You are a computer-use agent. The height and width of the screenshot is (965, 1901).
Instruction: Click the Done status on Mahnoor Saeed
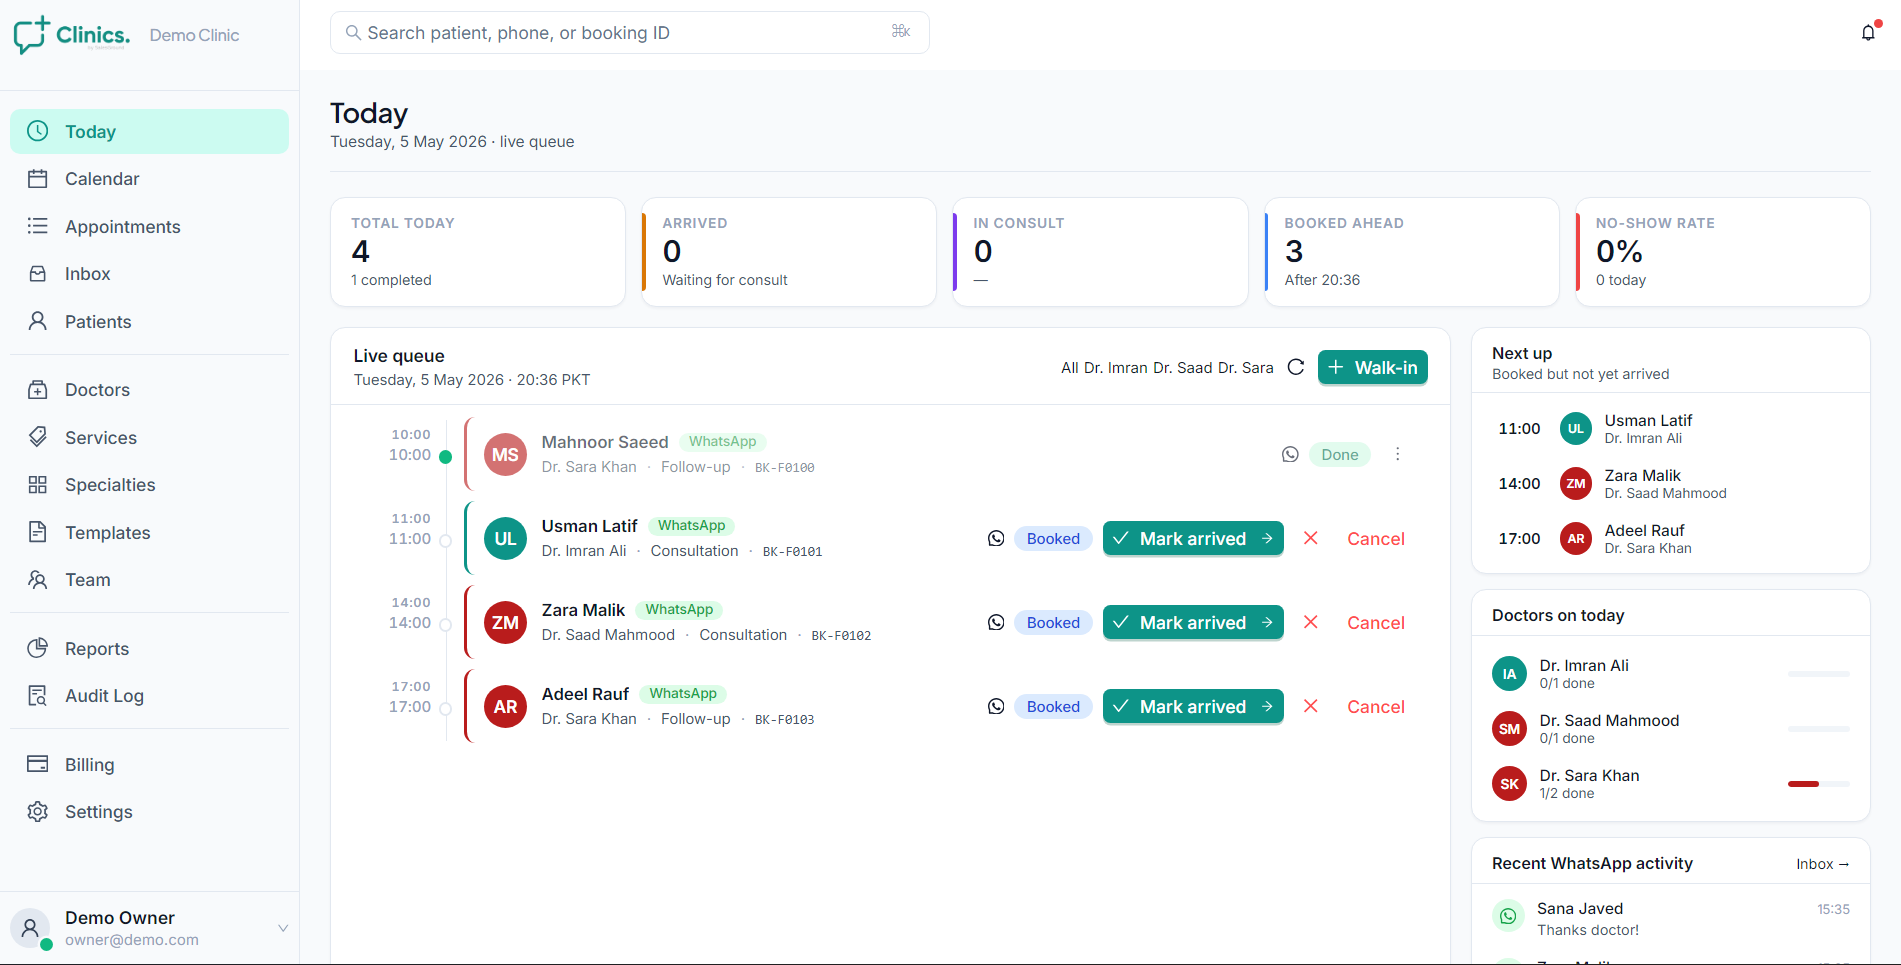pos(1340,454)
